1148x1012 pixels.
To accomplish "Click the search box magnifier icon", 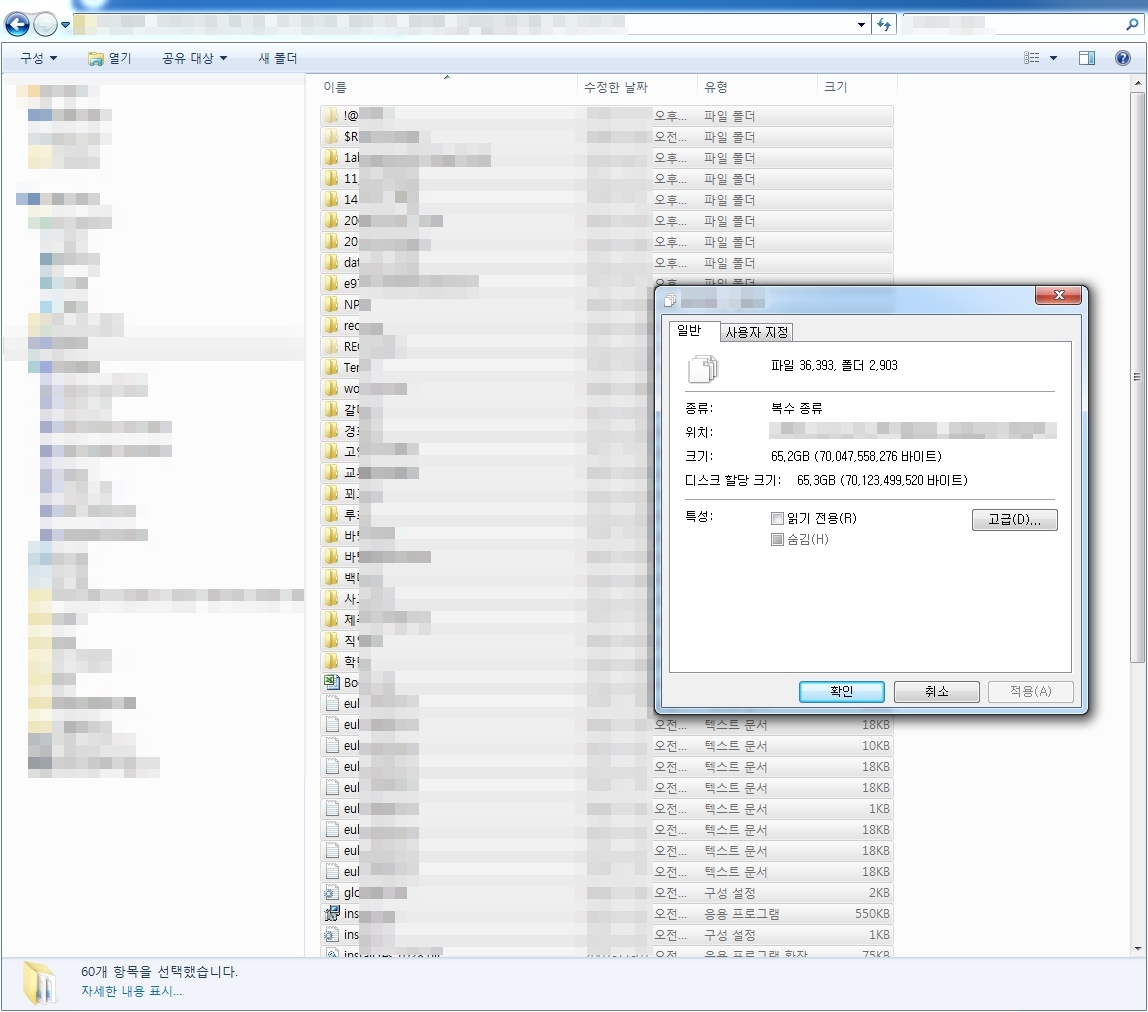I will [x=1132, y=25].
